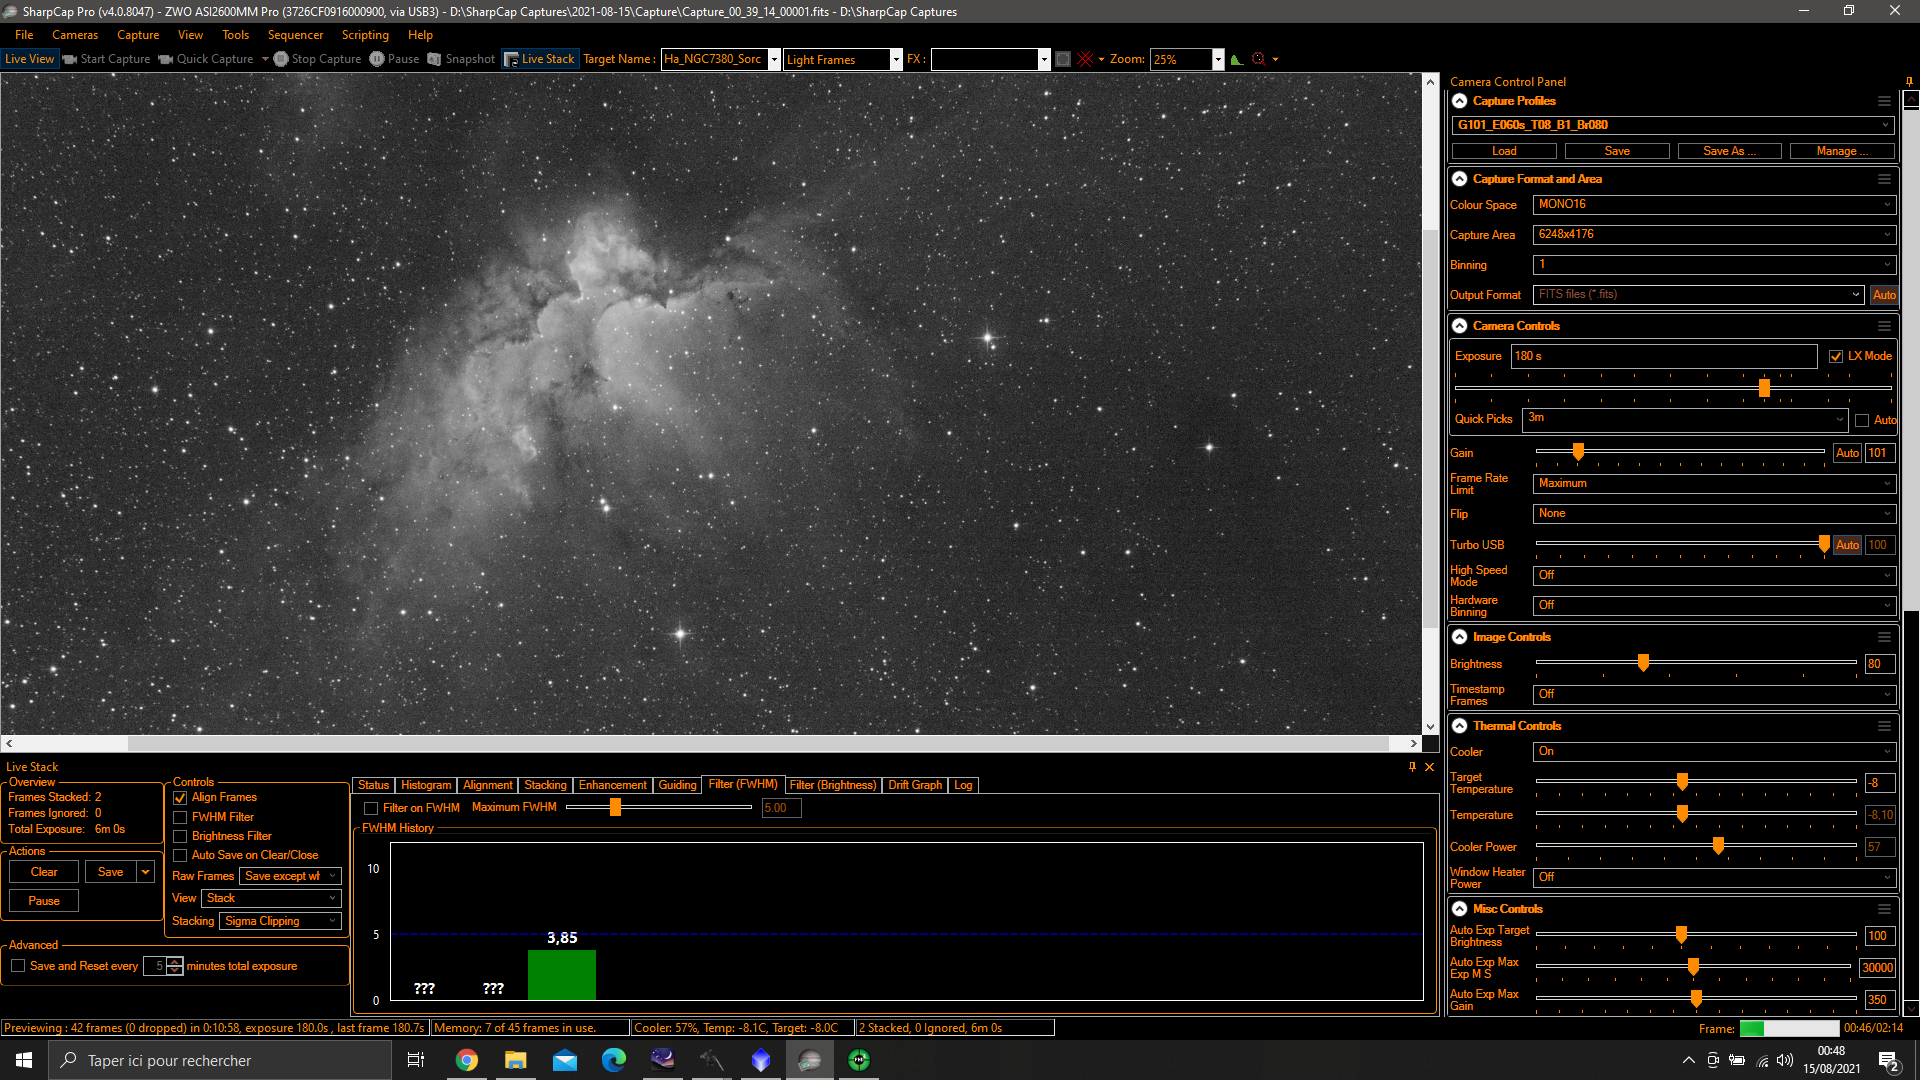Click the Clear button in Actions
1920x1080 pixels.
point(44,872)
